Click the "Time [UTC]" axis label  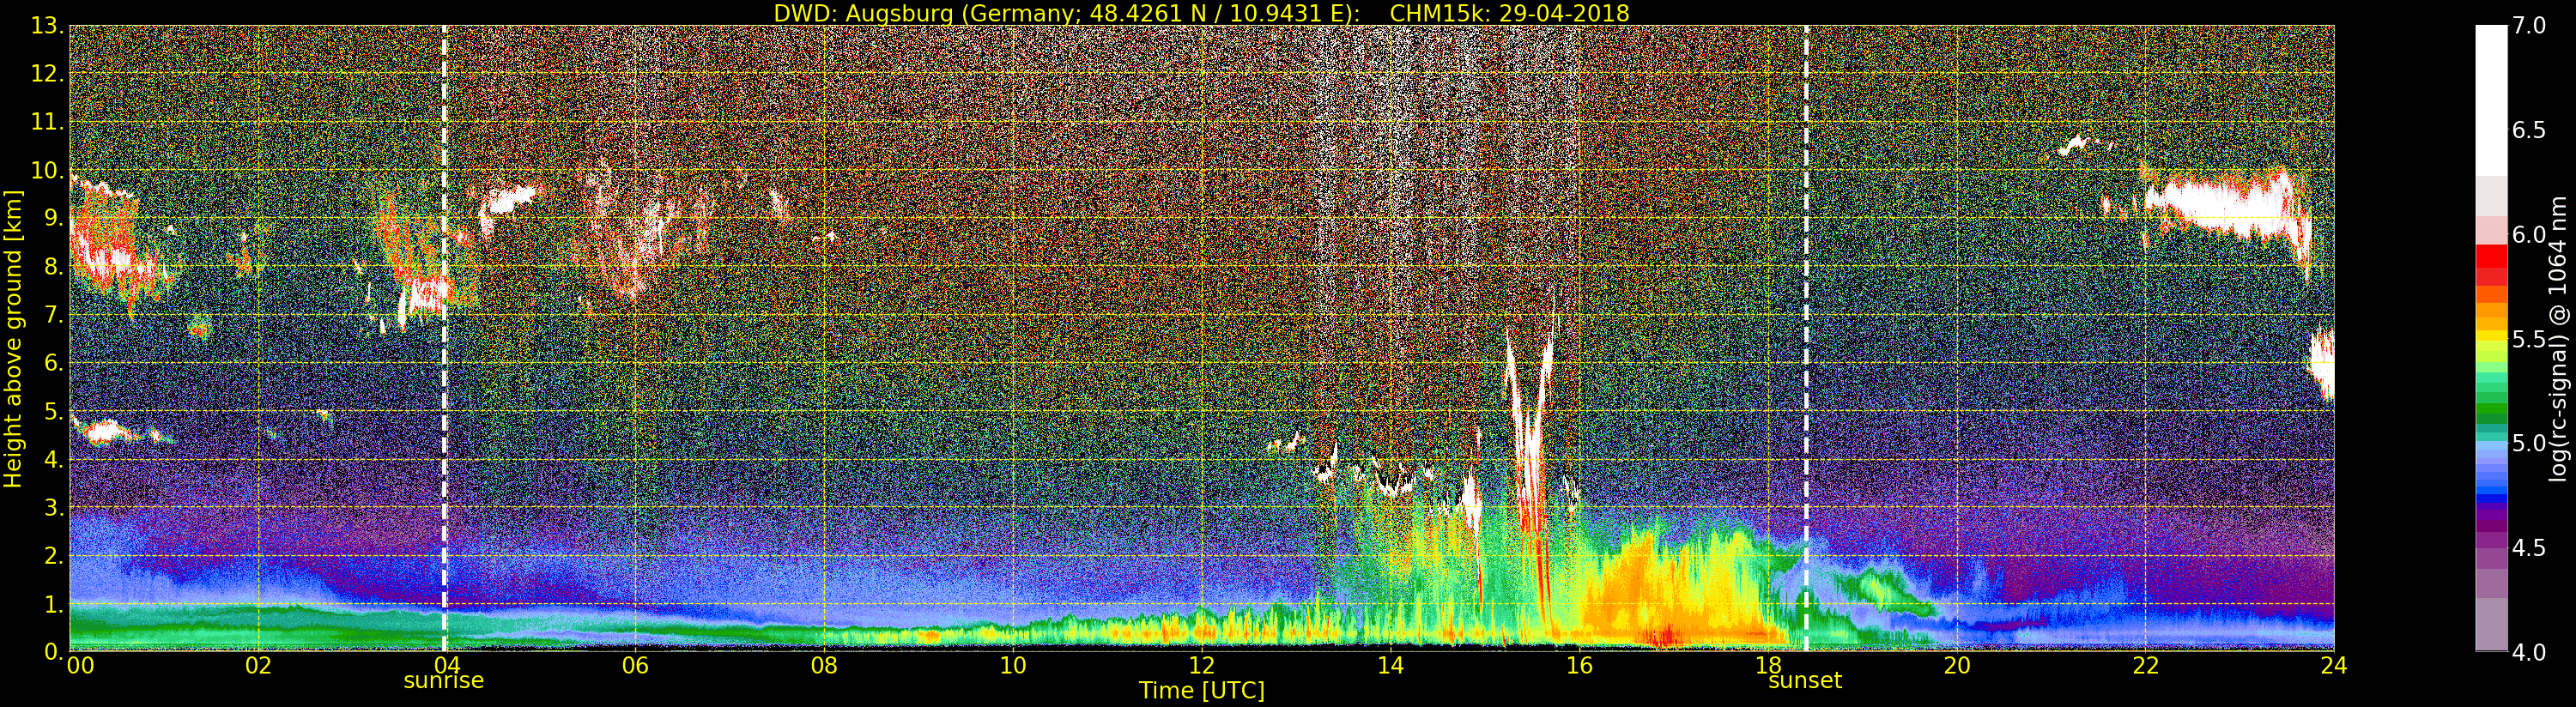point(1202,690)
